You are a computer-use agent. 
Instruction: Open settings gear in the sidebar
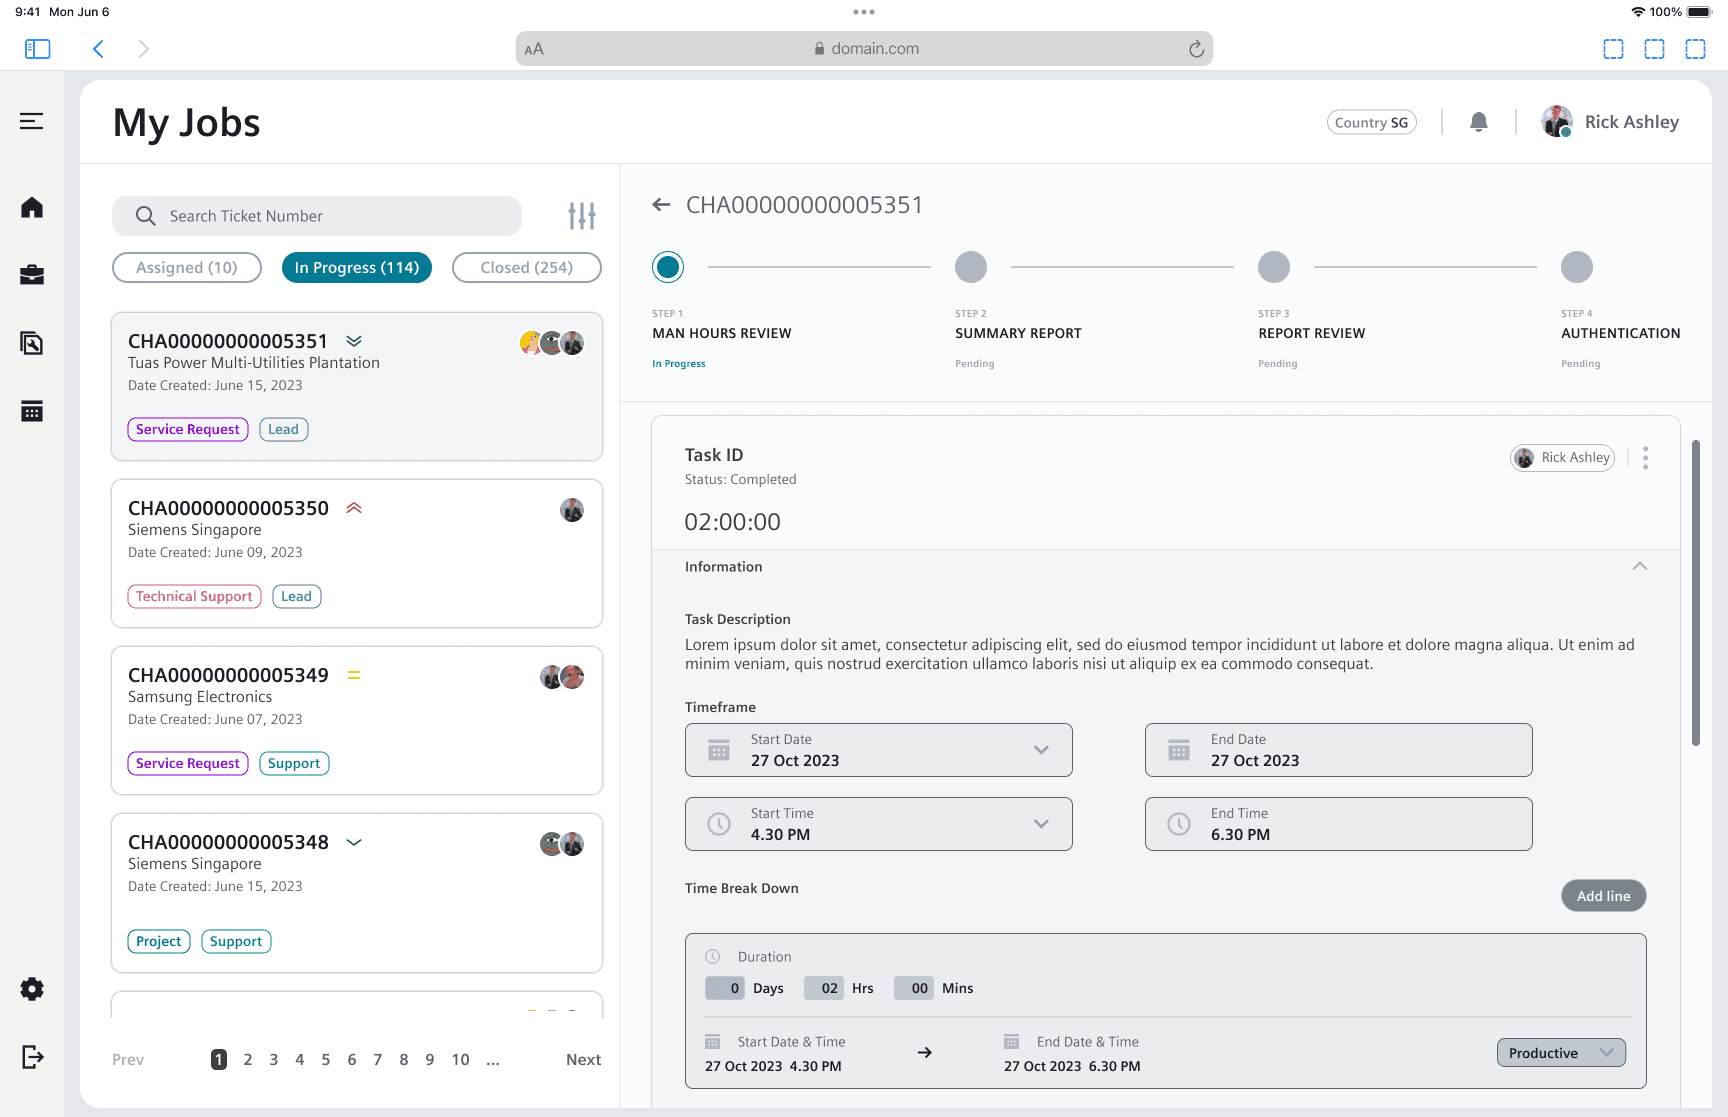[x=32, y=989]
